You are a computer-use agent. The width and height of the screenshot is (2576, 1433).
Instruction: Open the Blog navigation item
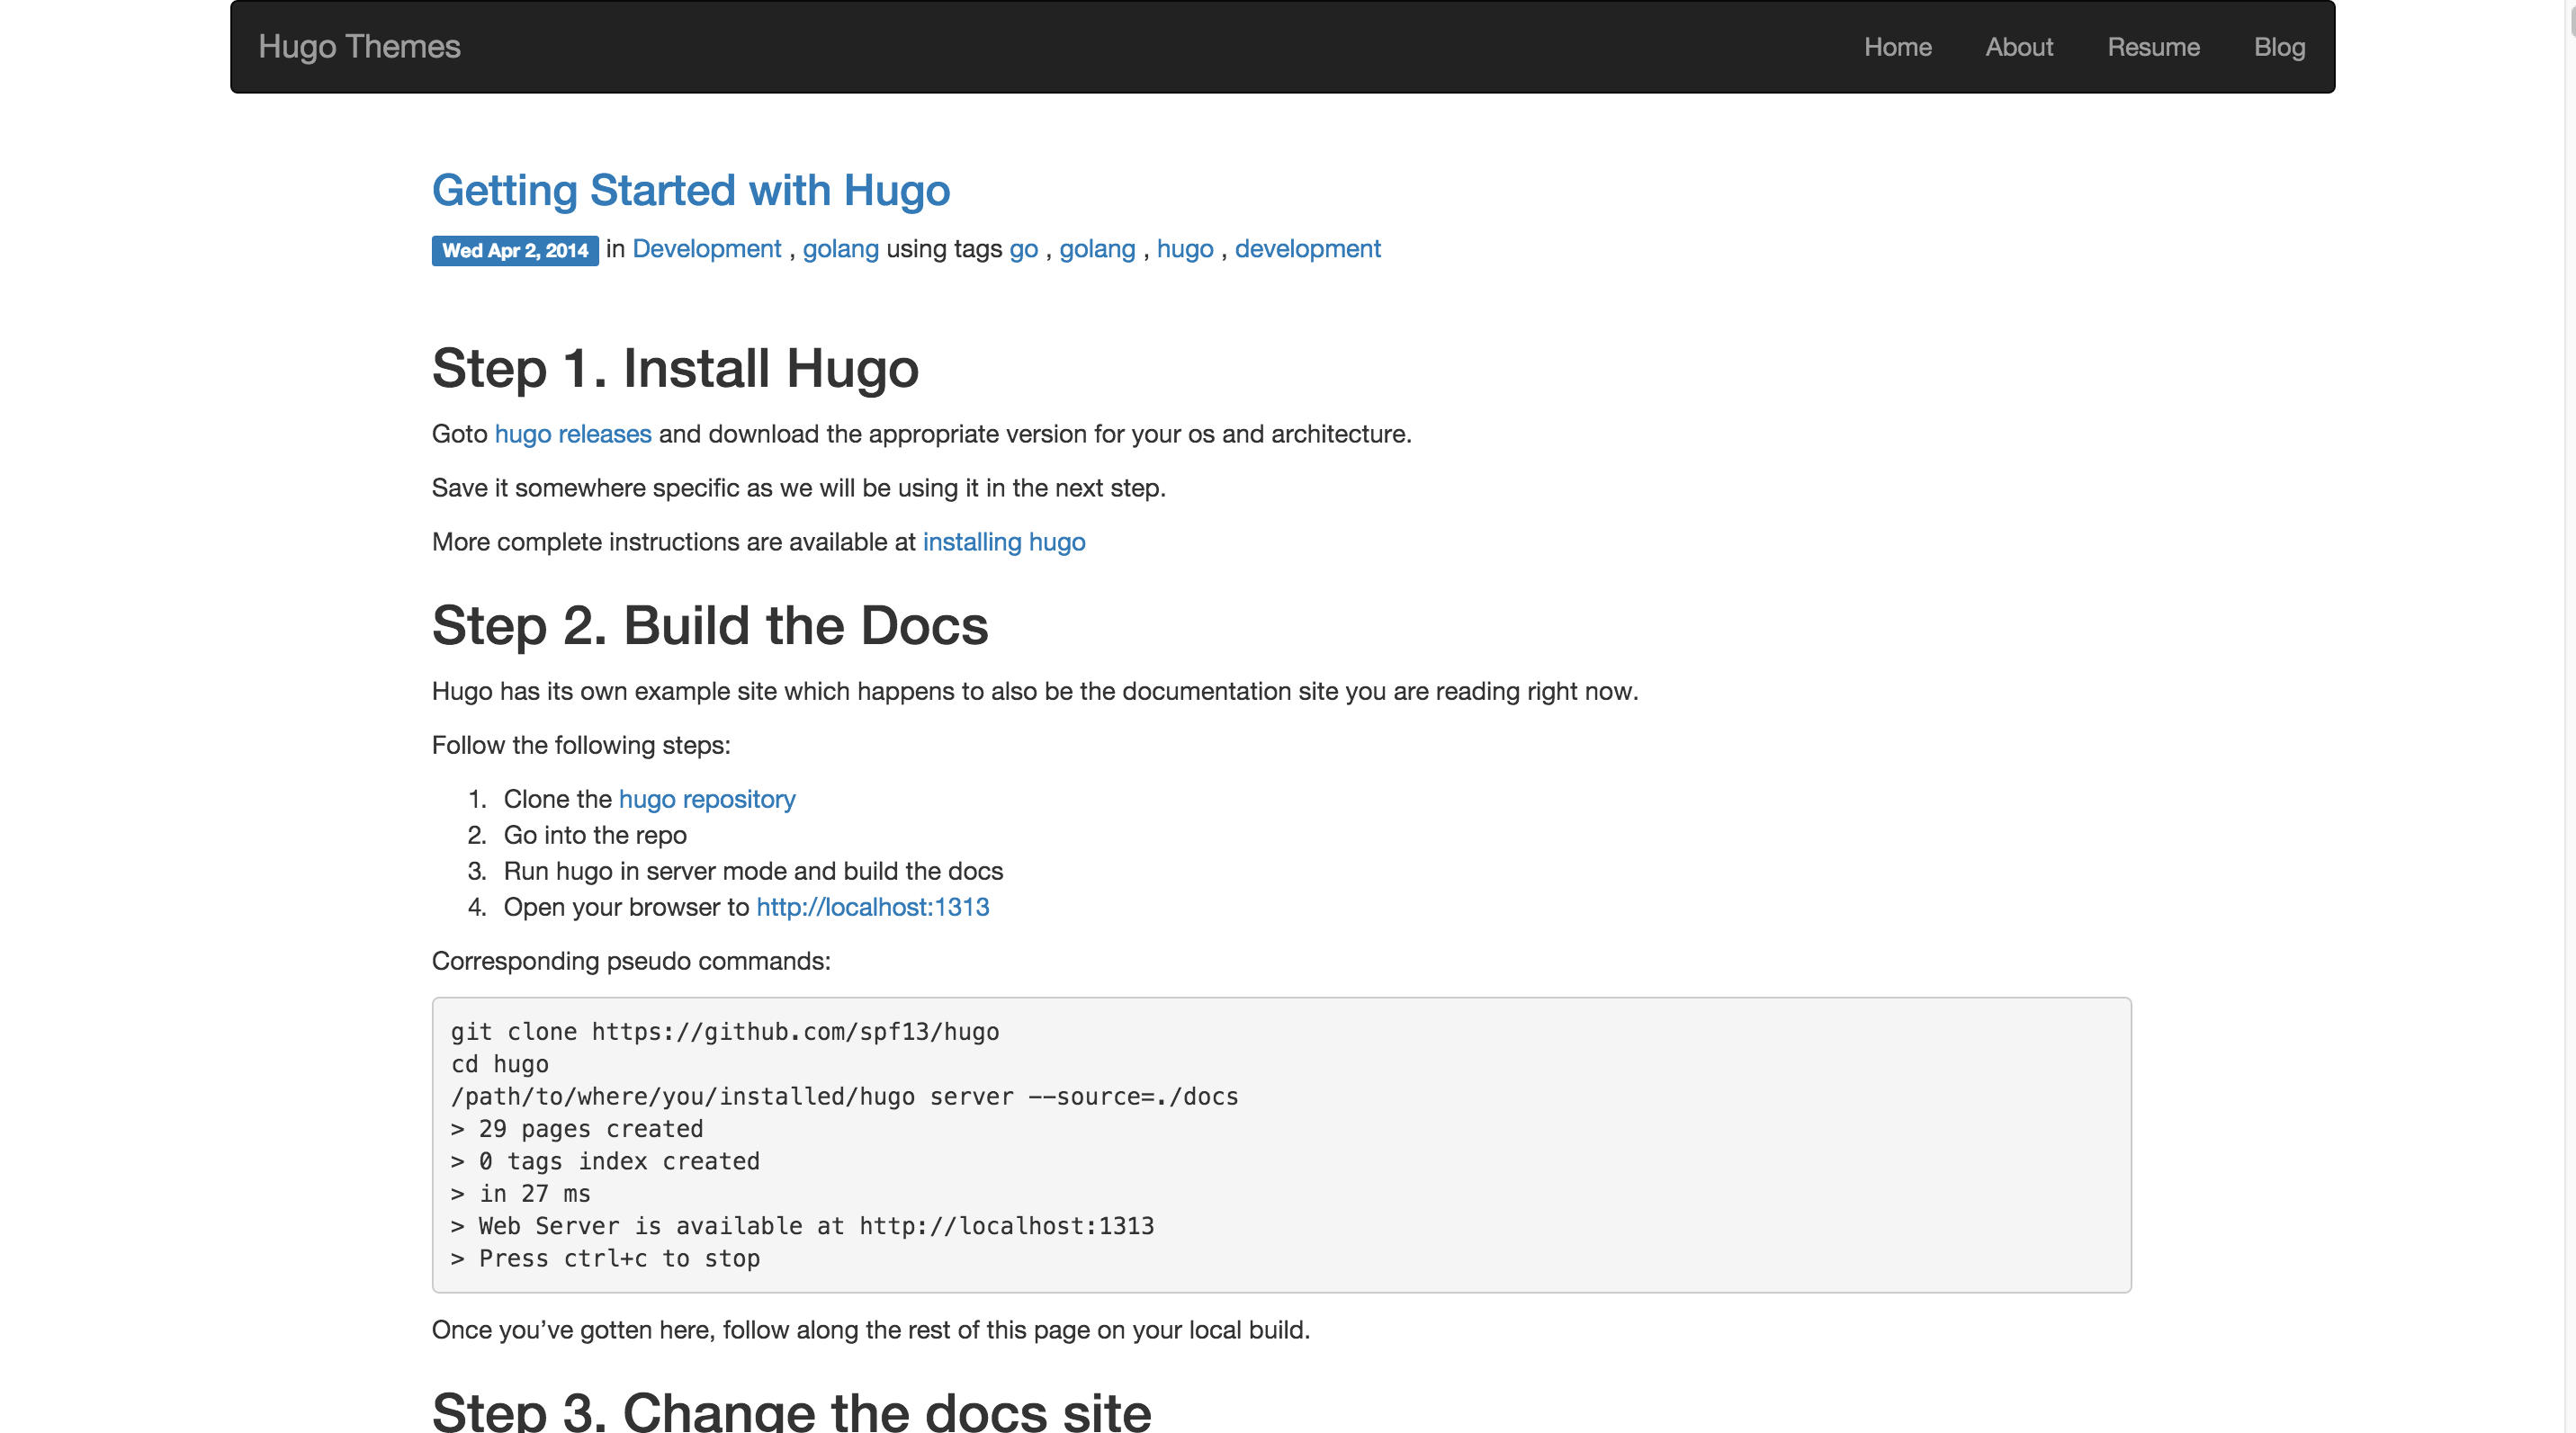[x=2279, y=47]
